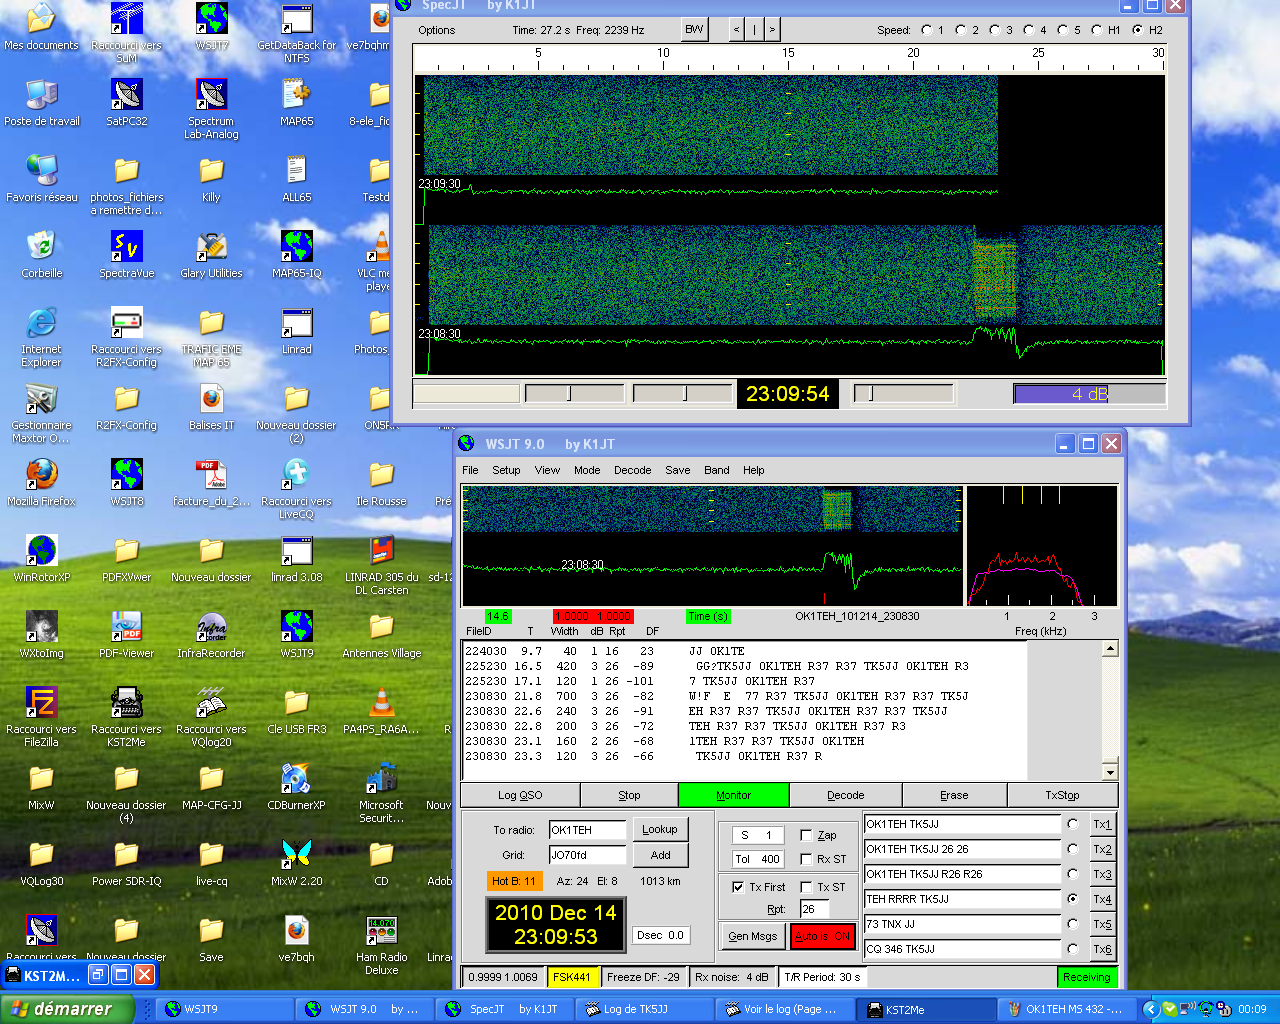This screenshot has height=1024, width=1280.
Task: Open the Corbeille recycle bin
Action: (x=41, y=255)
